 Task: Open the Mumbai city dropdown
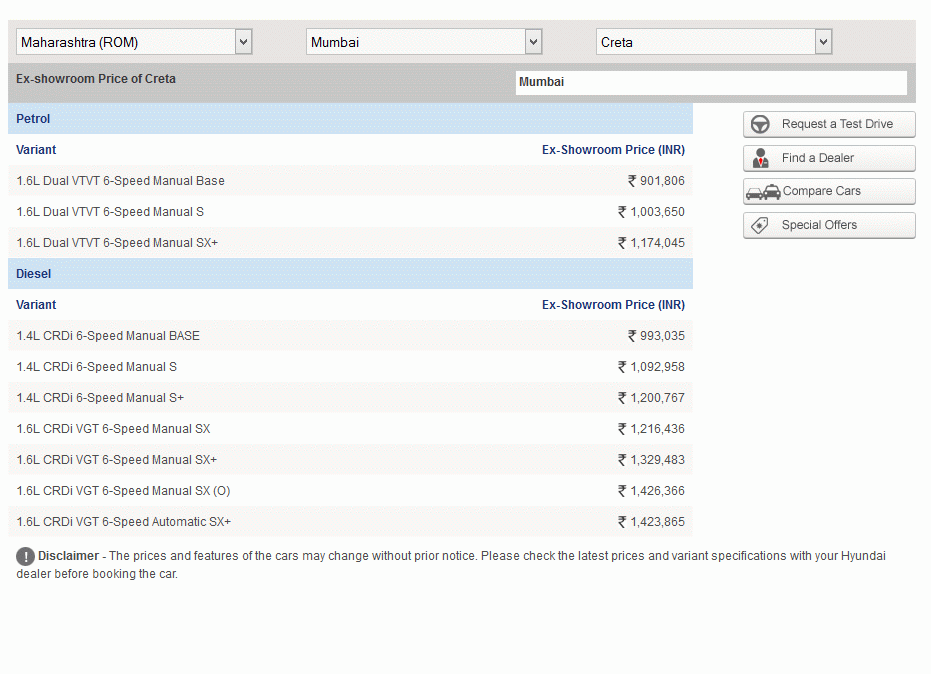424,42
